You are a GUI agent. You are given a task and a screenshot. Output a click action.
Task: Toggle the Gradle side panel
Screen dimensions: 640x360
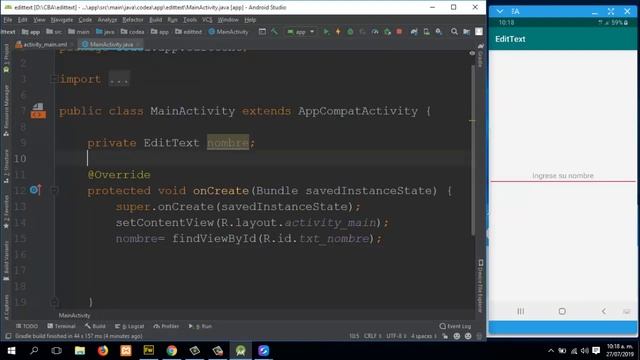pyautogui.click(x=480, y=55)
